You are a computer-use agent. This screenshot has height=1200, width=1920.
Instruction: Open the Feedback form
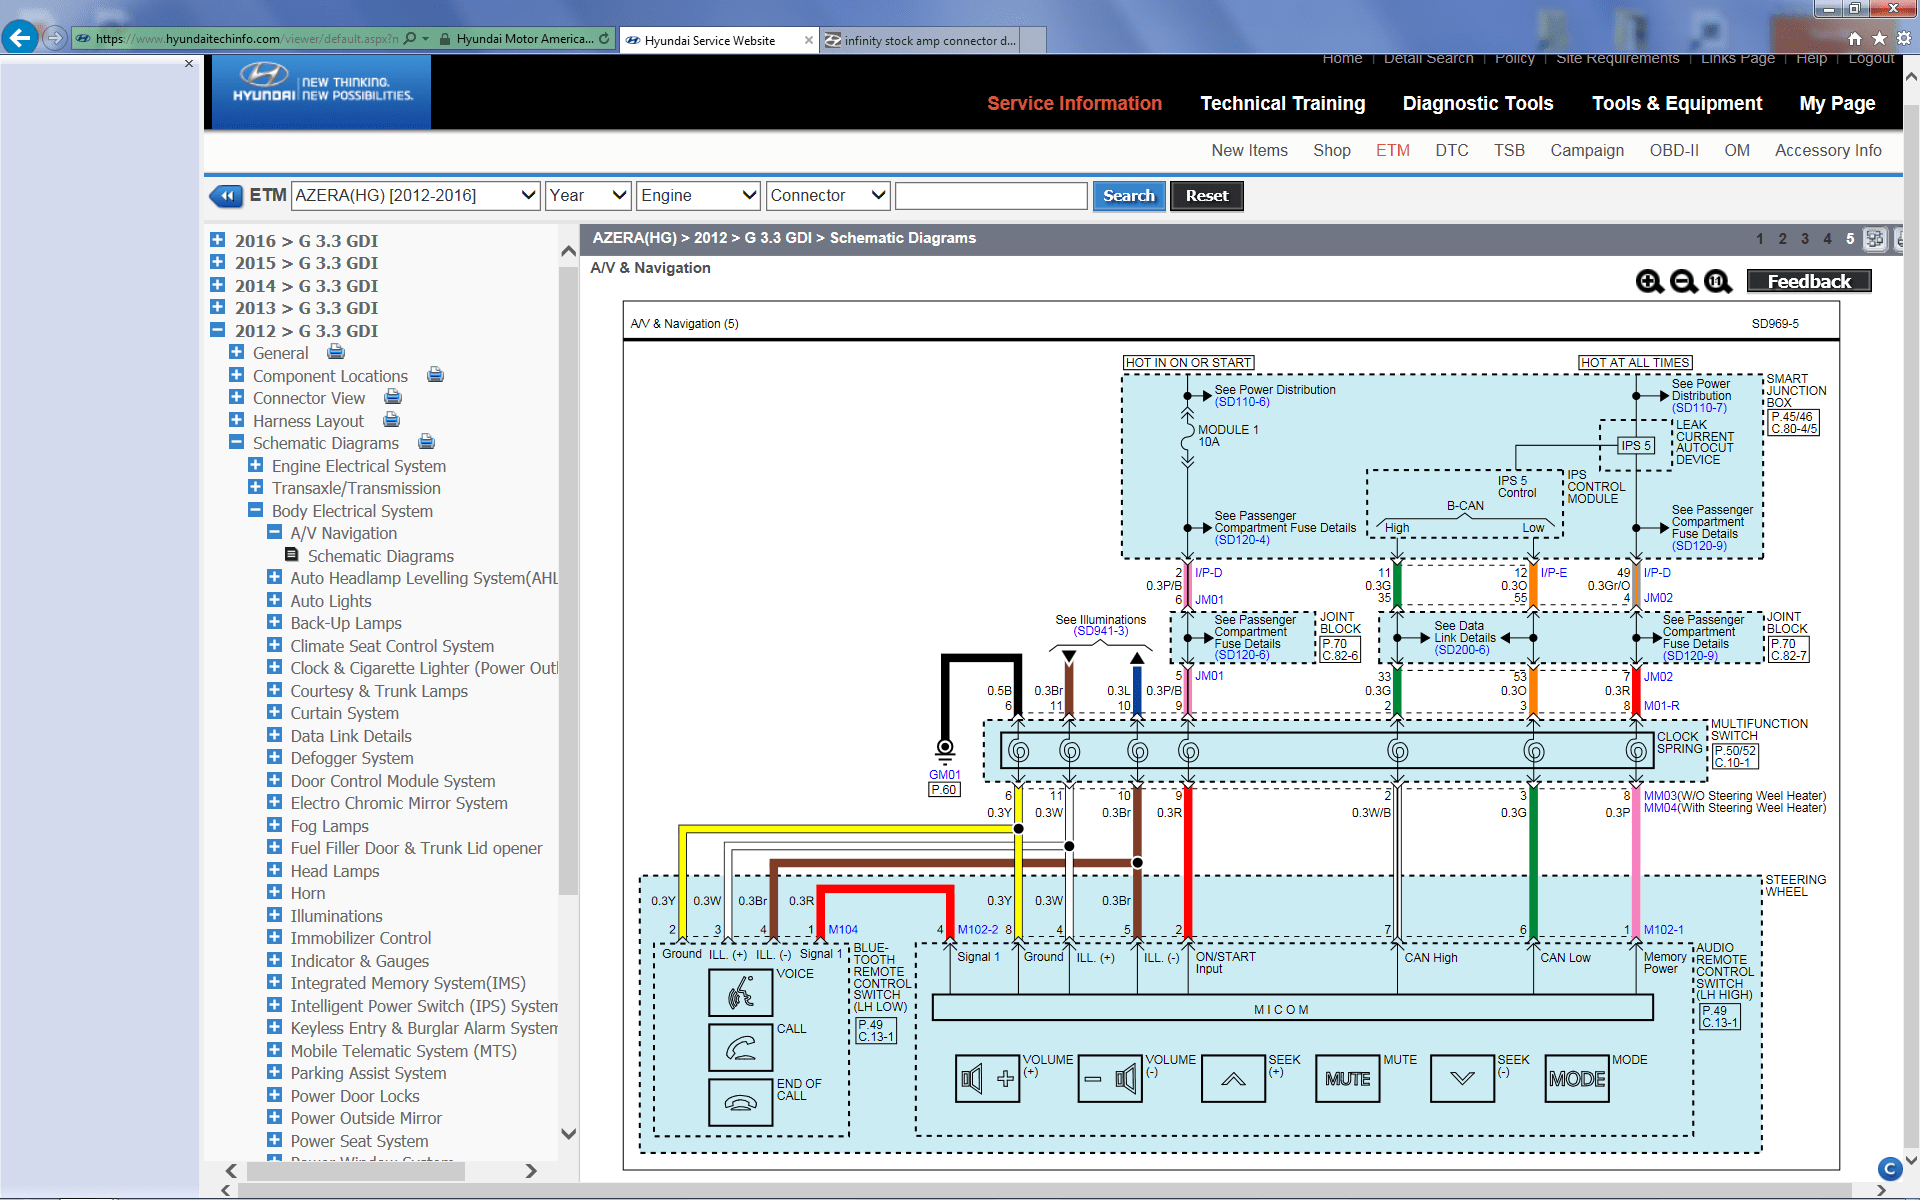[1808, 282]
